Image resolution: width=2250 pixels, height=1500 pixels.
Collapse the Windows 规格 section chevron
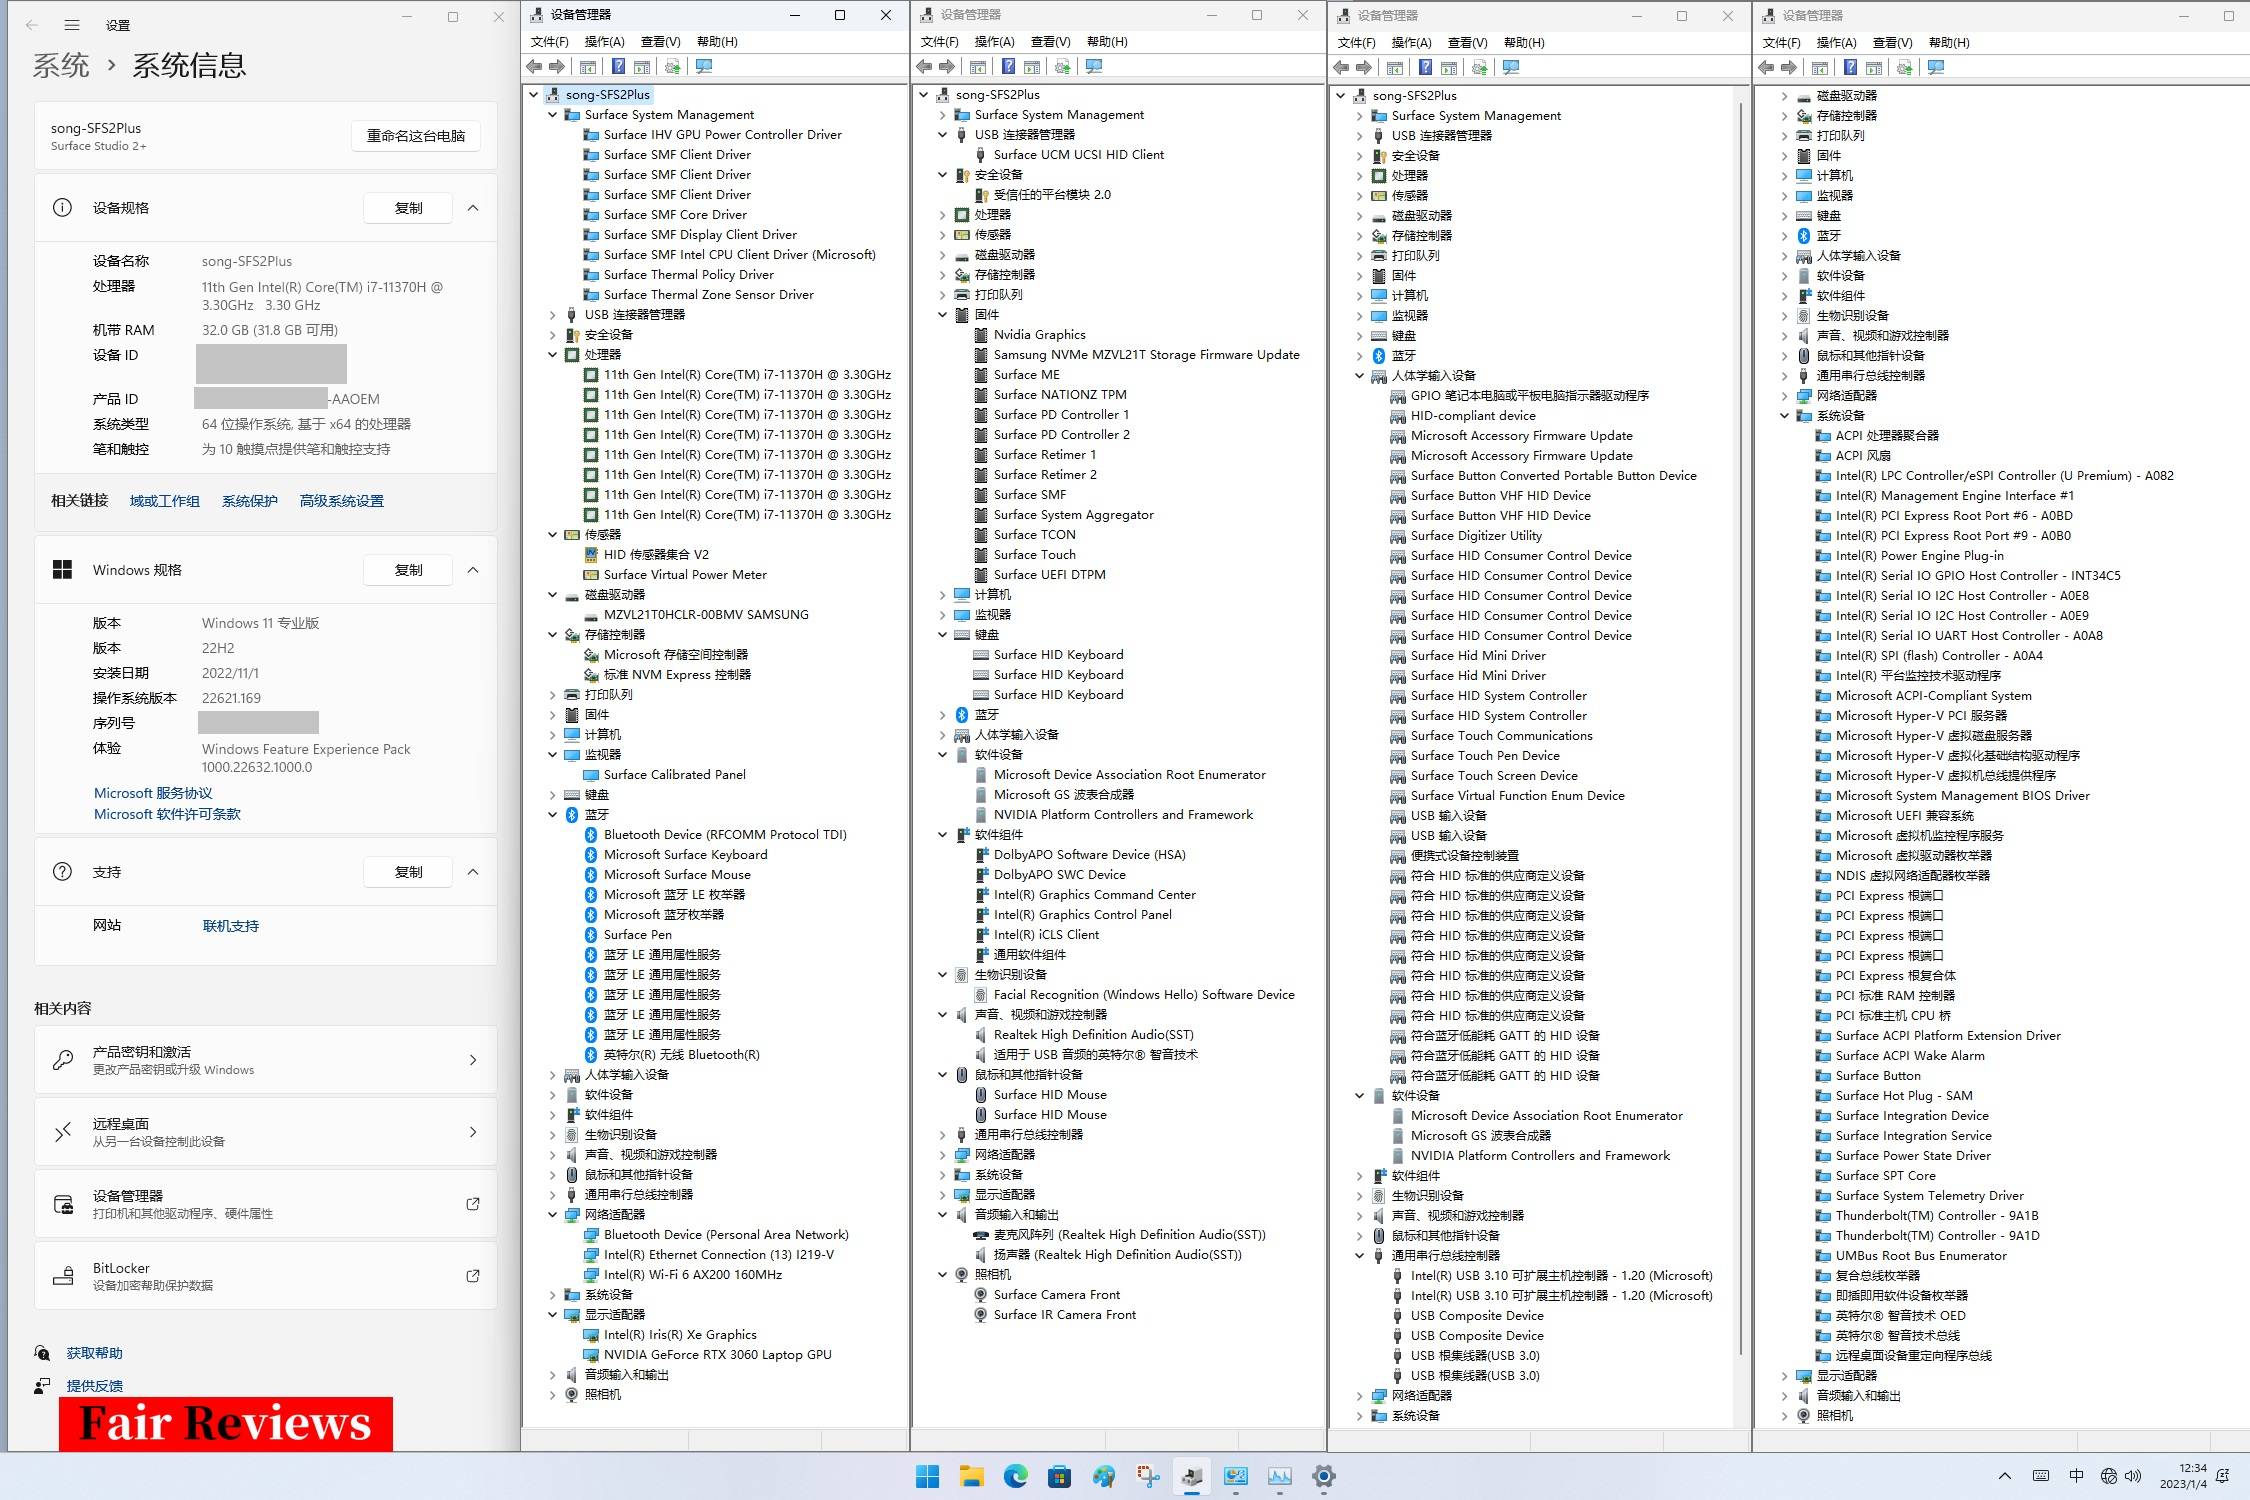[x=473, y=570]
